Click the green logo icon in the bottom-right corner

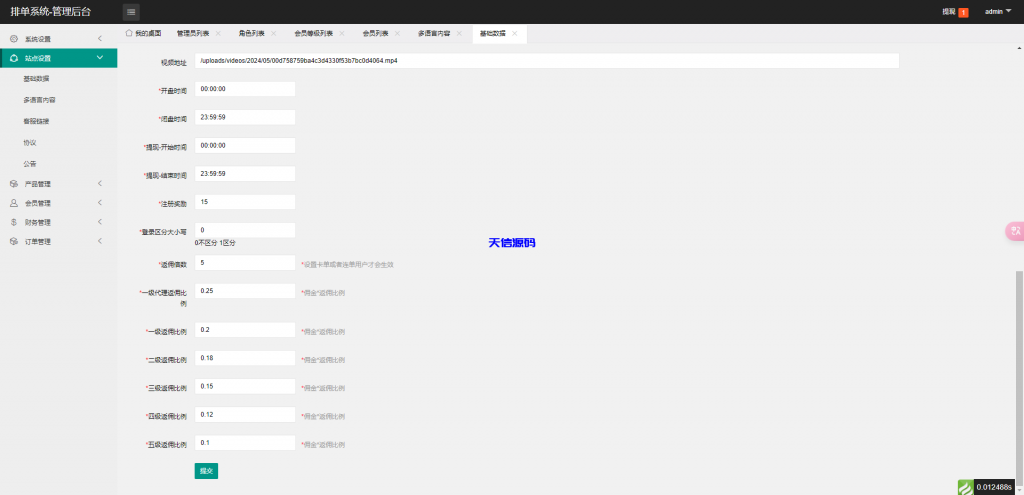(965, 487)
